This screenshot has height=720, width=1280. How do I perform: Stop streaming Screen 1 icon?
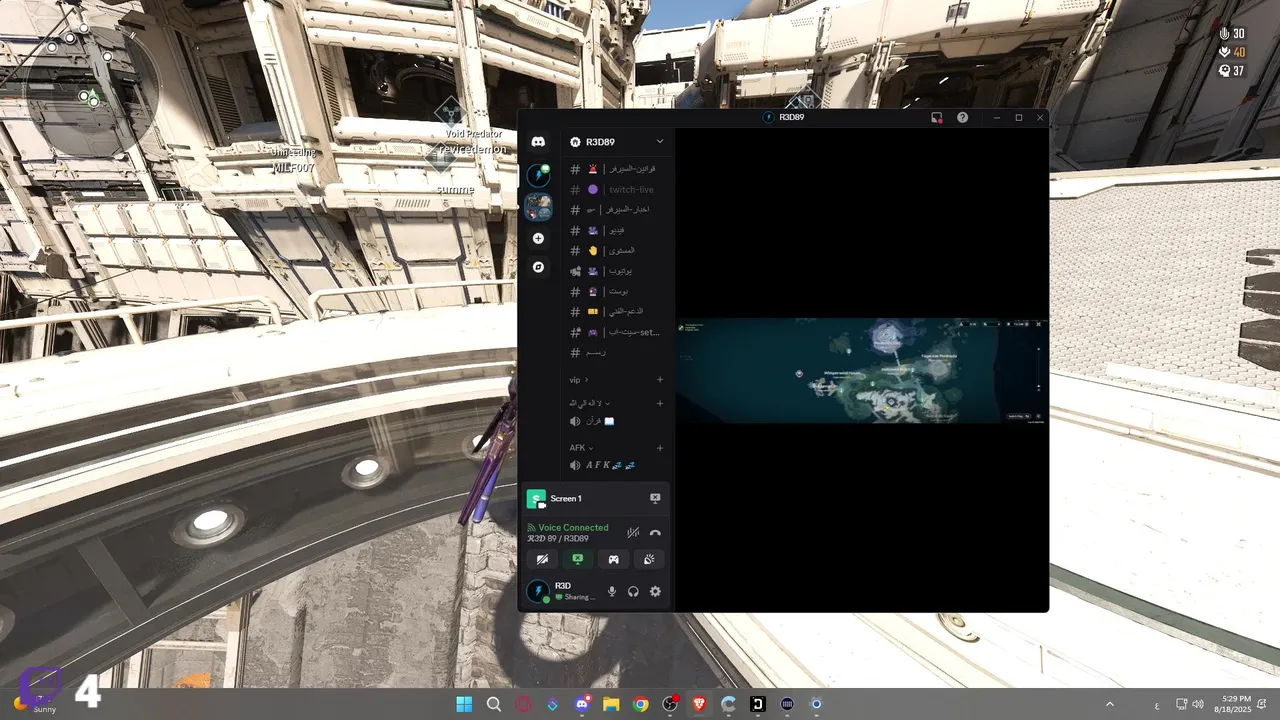[x=655, y=498]
